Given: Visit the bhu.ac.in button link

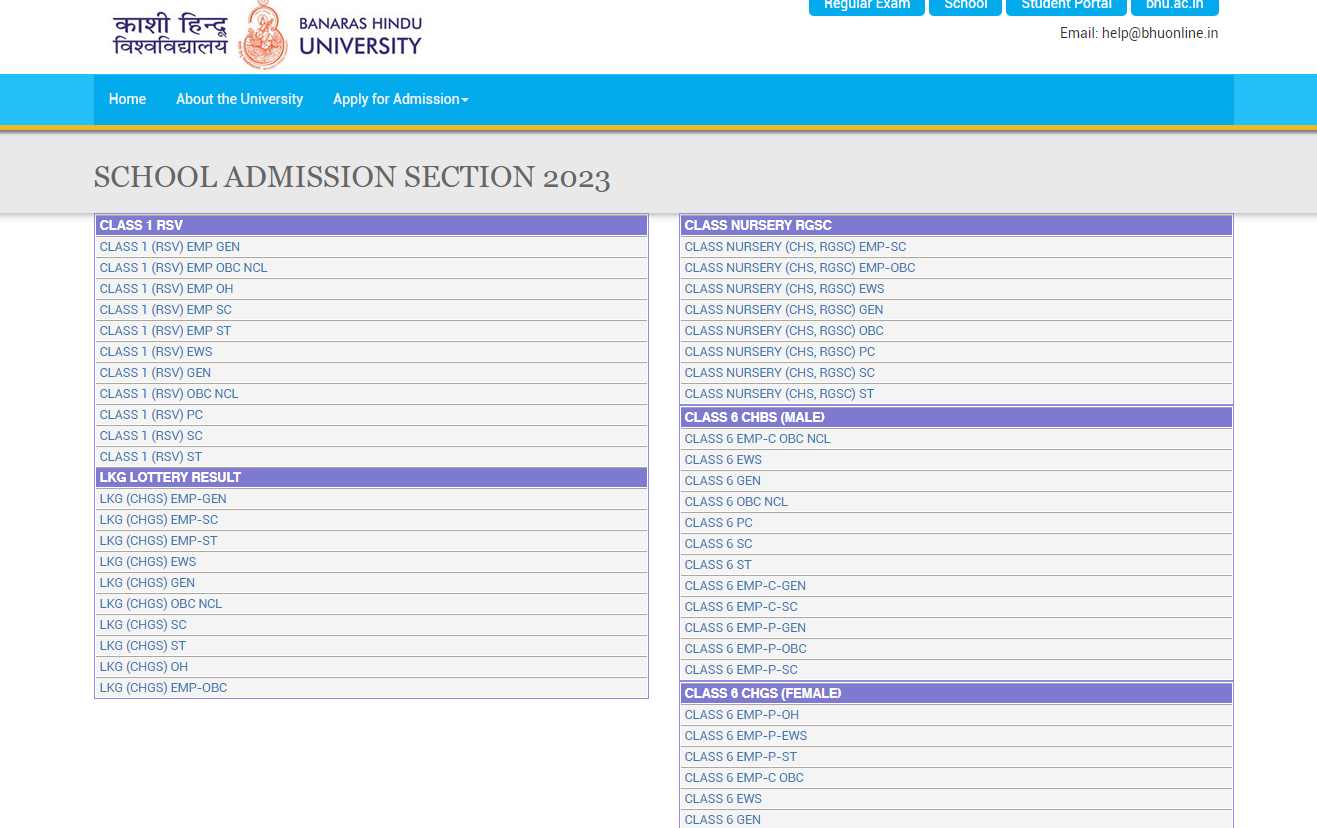Looking at the screenshot, I should [1174, 6].
